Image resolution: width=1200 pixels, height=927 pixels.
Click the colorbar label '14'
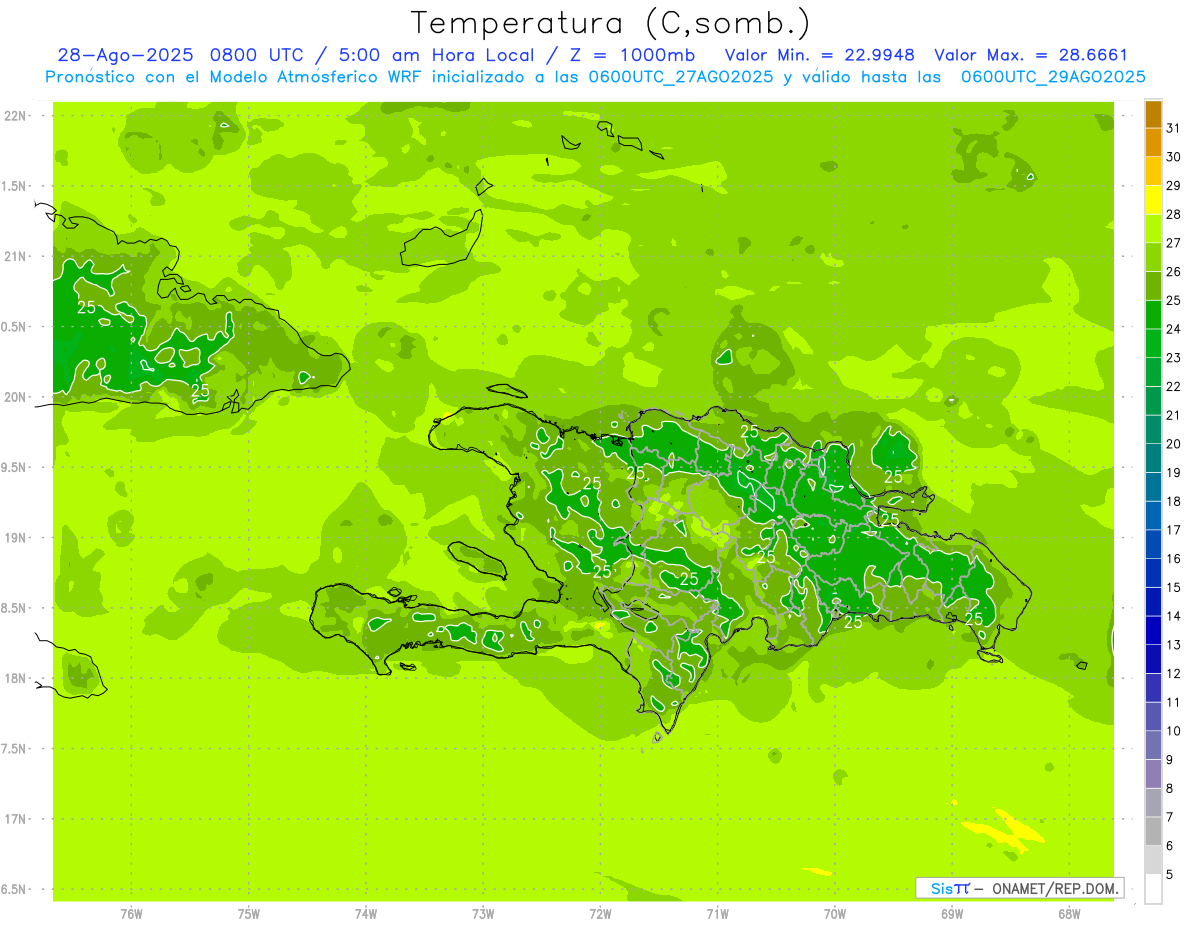1173,616
